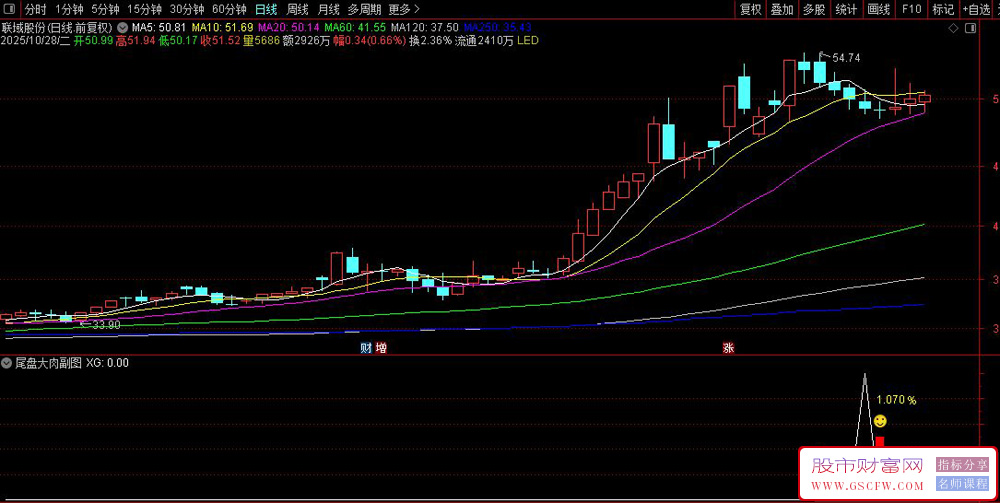
Task: Select the 60分钟 period
Action: pos(229,9)
